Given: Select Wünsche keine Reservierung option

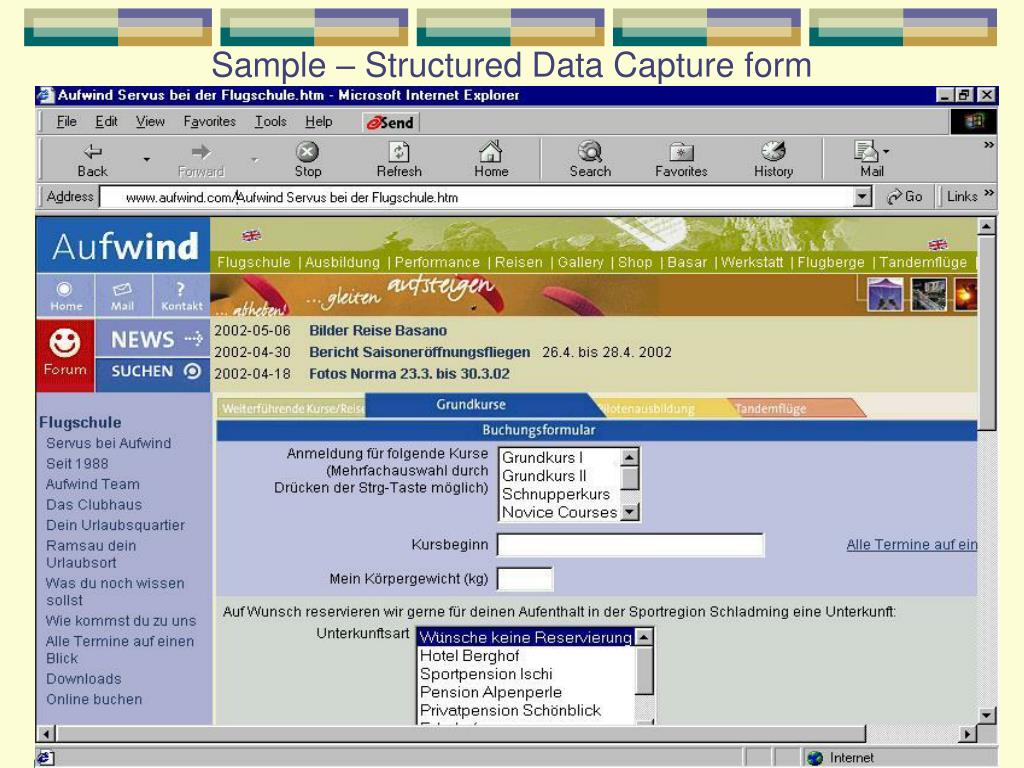Looking at the screenshot, I should point(526,637).
